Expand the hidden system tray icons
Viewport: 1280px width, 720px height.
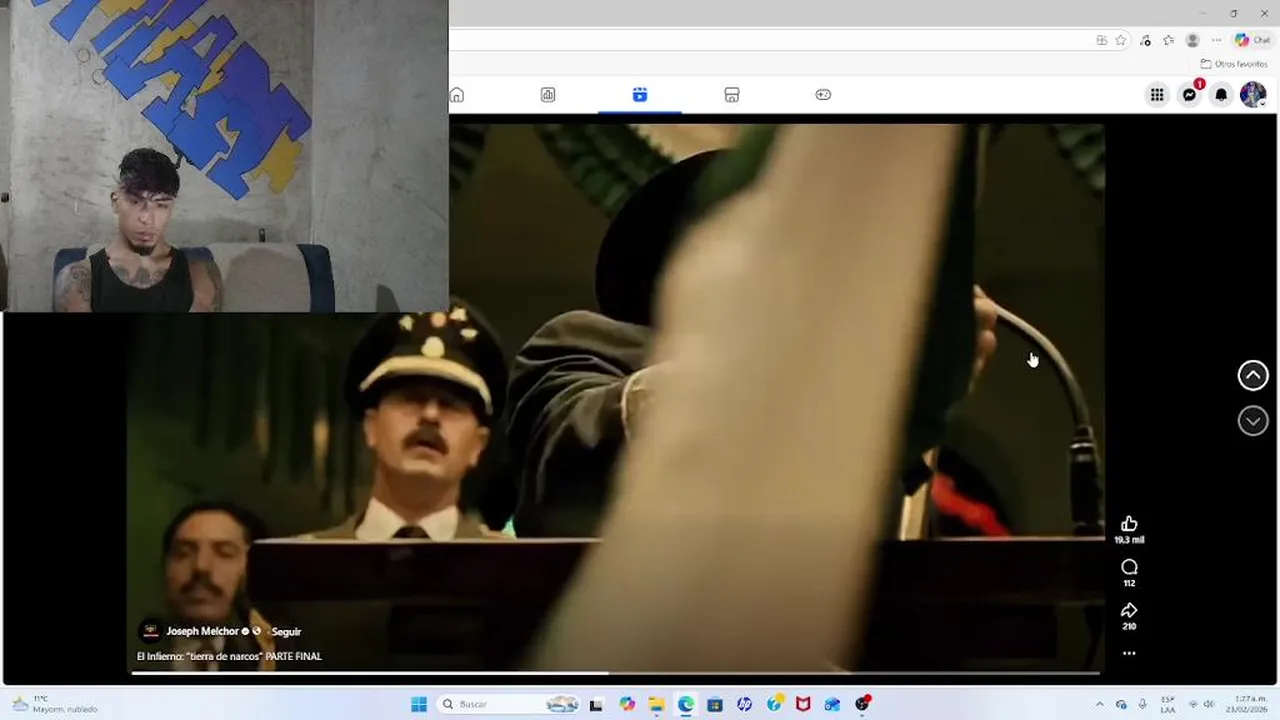click(x=1100, y=704)
